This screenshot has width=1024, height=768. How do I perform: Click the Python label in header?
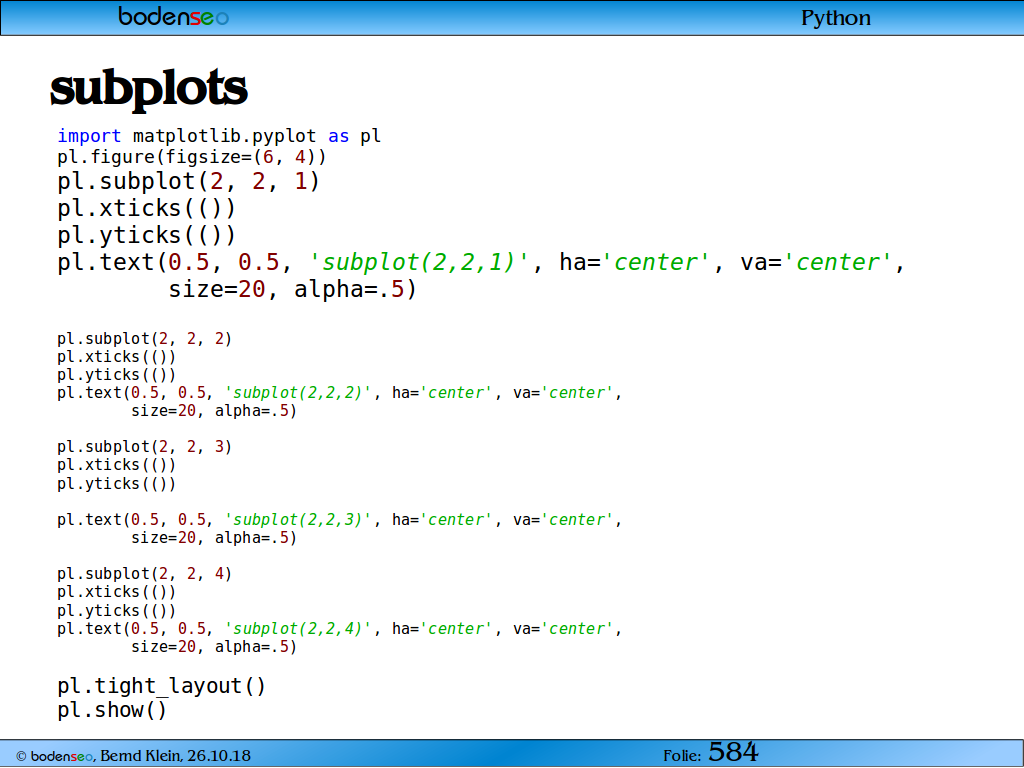click(x=835, y=18)
